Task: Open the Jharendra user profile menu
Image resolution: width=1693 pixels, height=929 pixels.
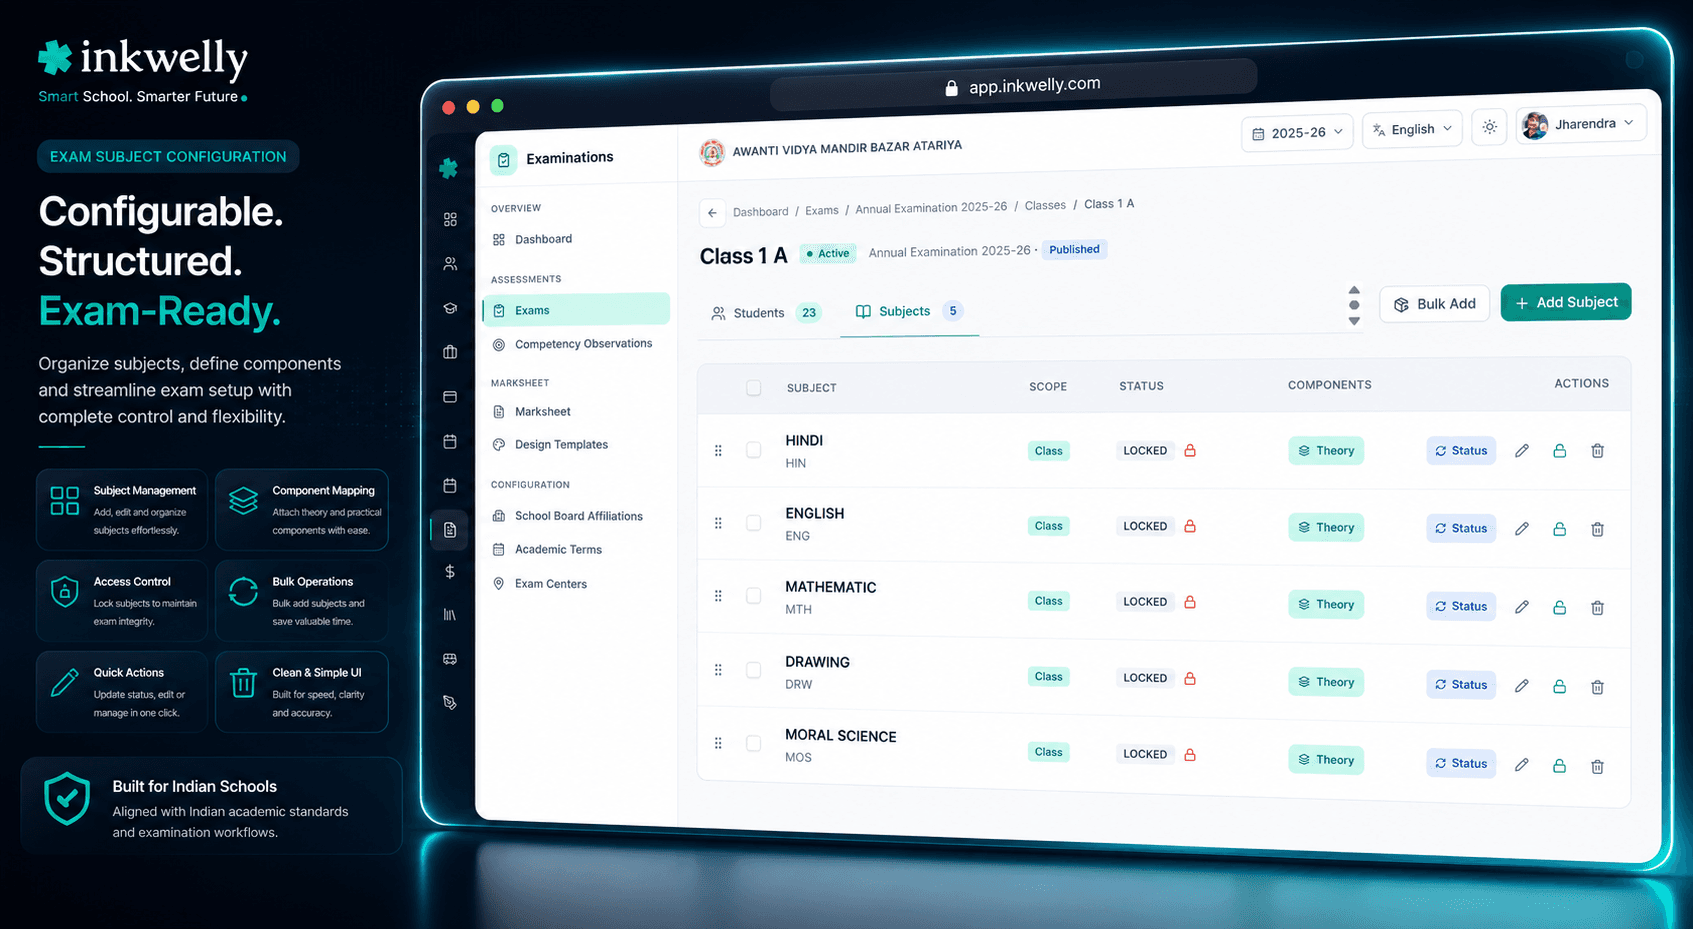Action: [x=1580, y=124]
